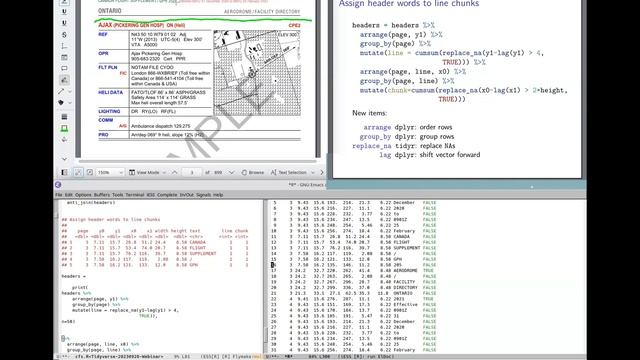Open the 150% zoom level combo box
The height and width of the screenshot is (360, 640).
tap(110, 173)
